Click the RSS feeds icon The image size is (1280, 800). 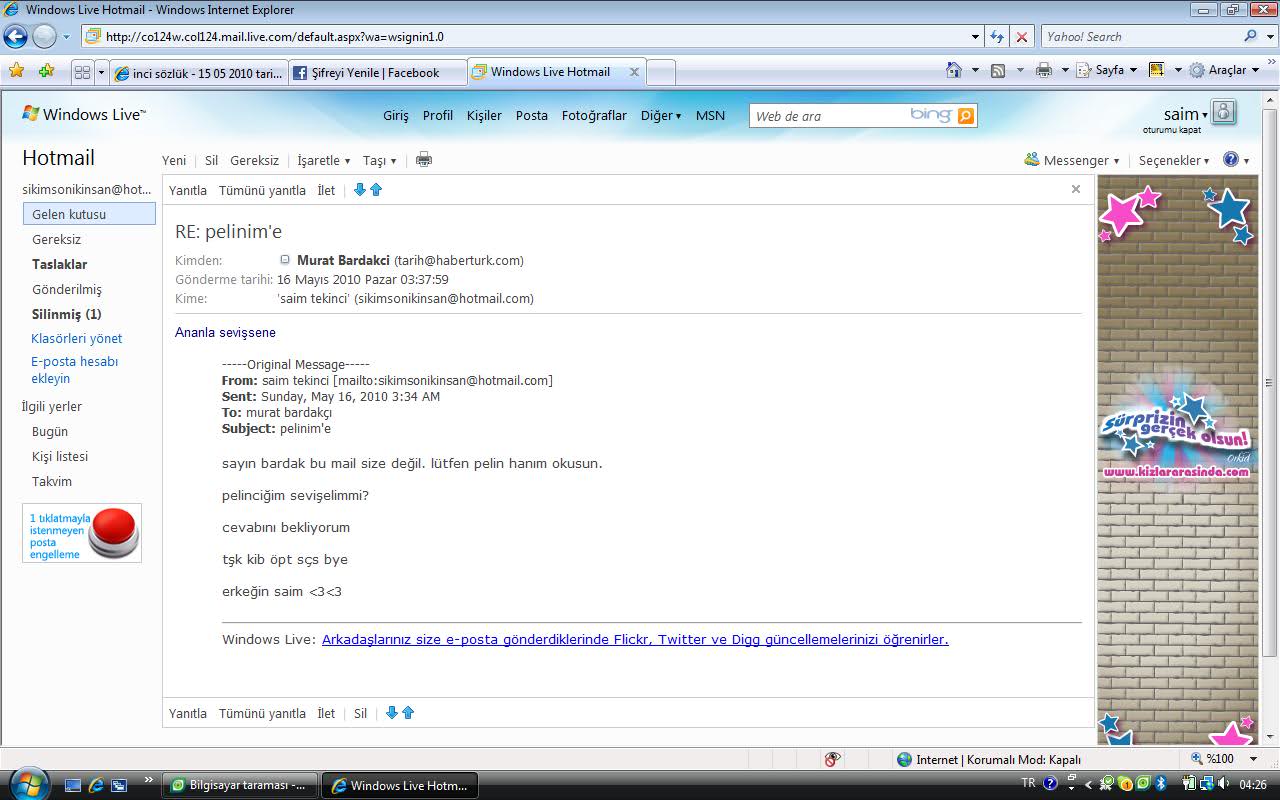998,70
